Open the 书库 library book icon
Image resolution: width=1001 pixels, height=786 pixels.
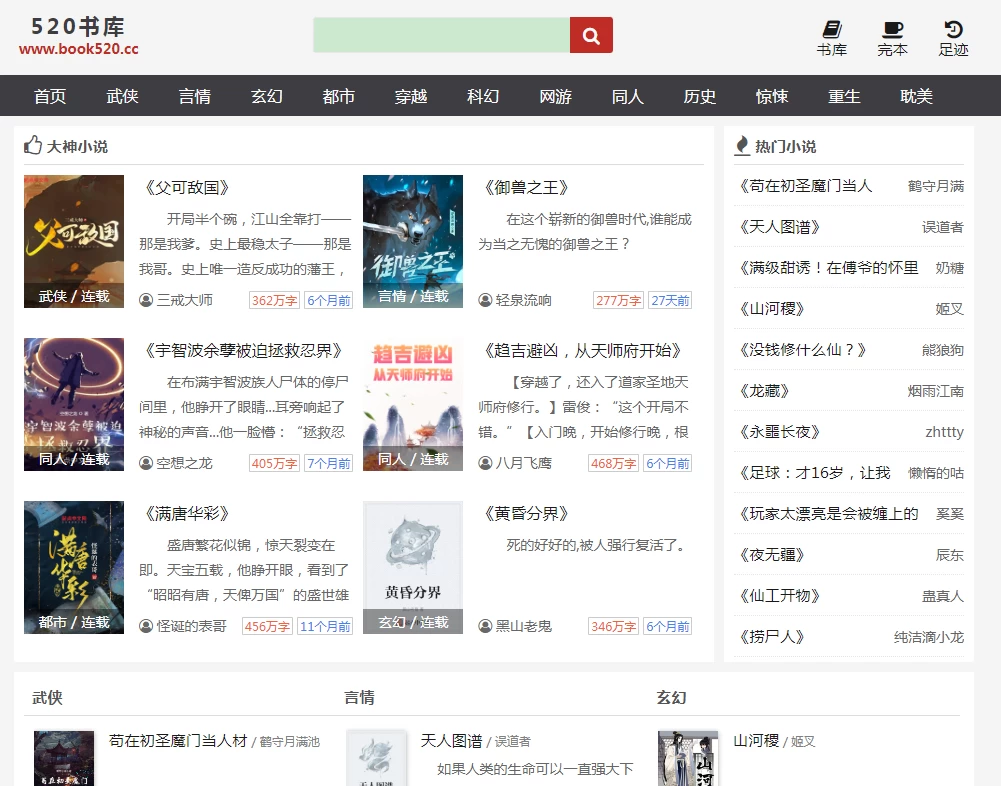(831, 32)
